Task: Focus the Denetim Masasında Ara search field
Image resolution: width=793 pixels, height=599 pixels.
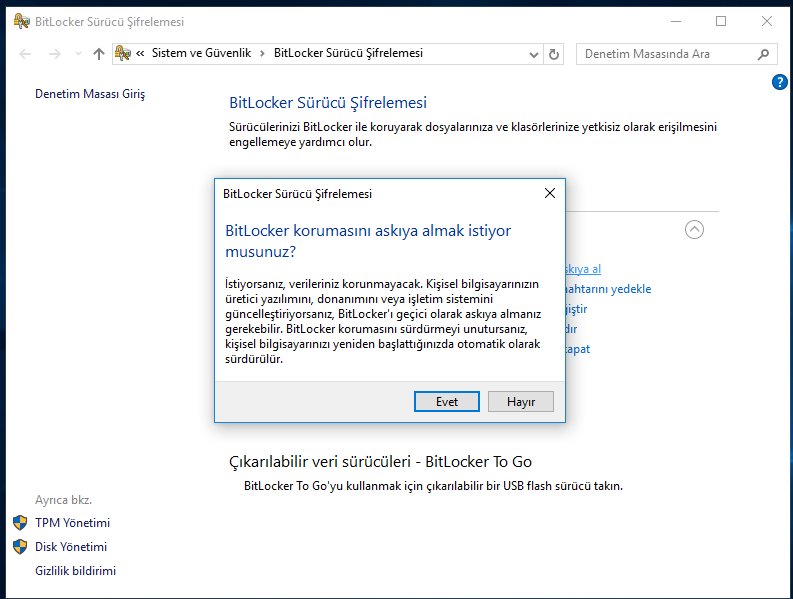Action: (665, 54)
